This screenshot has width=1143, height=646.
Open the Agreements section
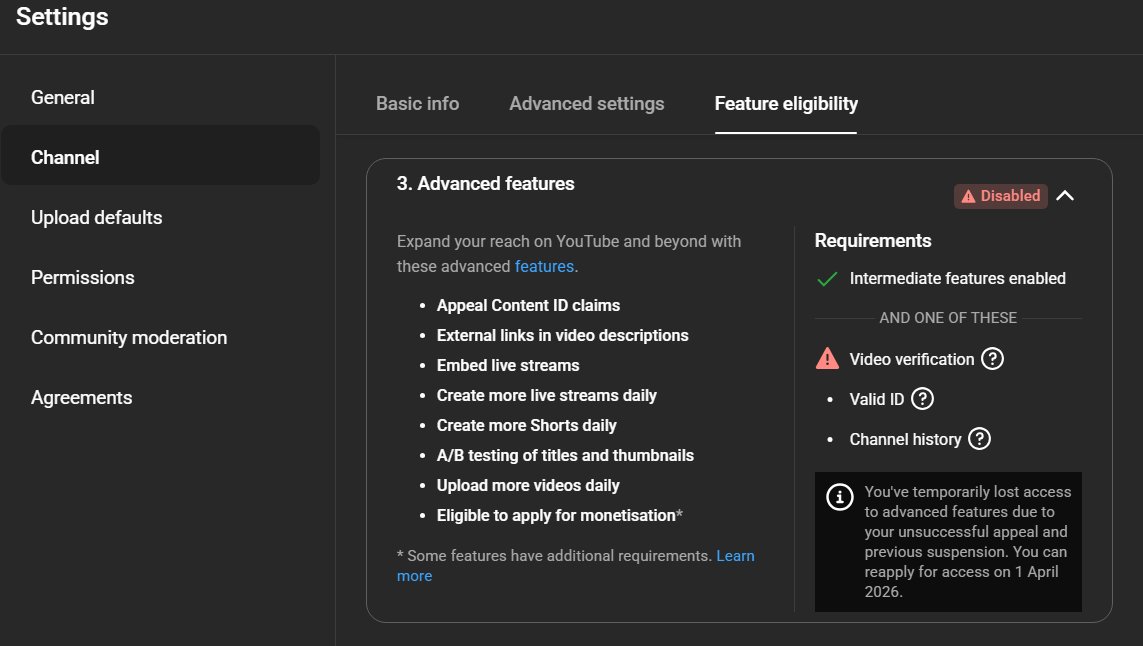81,398
